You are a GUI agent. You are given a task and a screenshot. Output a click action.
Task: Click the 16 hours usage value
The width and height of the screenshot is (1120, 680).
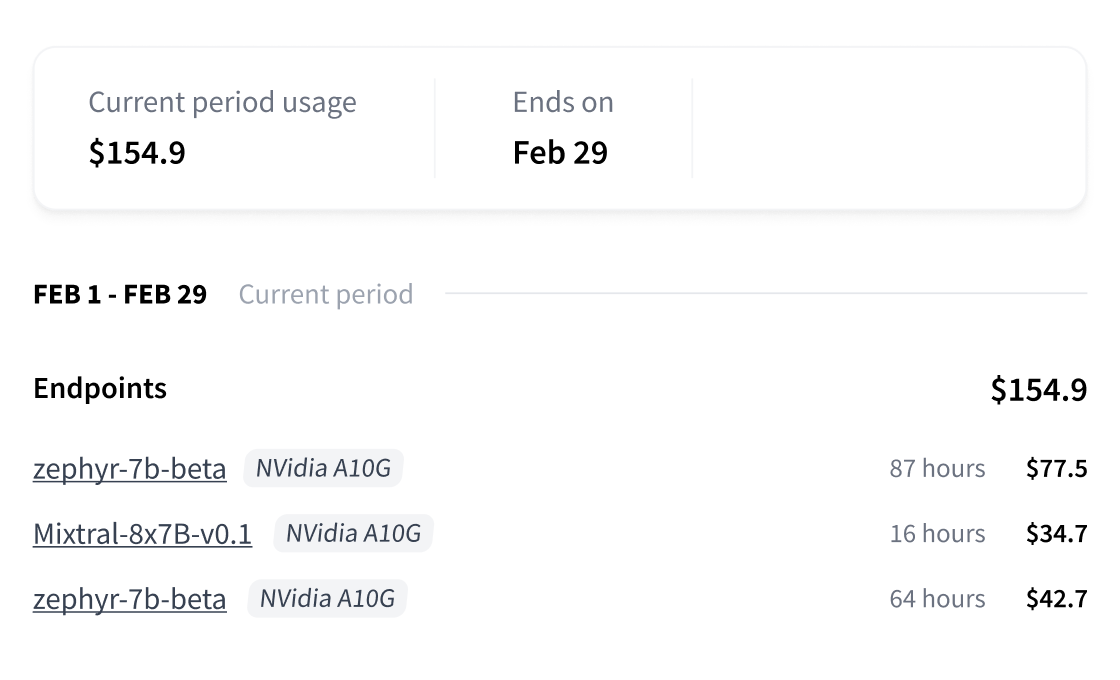(x=937, y=534)
